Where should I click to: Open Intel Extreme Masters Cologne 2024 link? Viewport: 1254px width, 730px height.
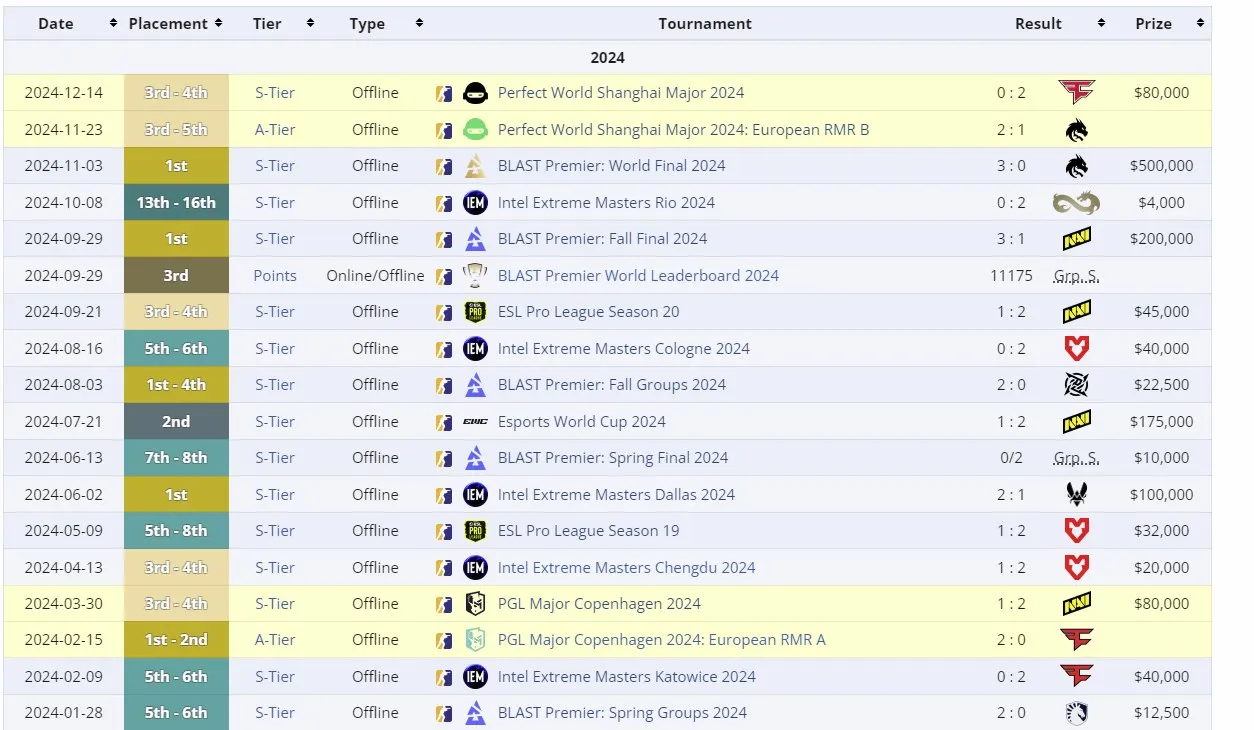click(x=623, y=348)
